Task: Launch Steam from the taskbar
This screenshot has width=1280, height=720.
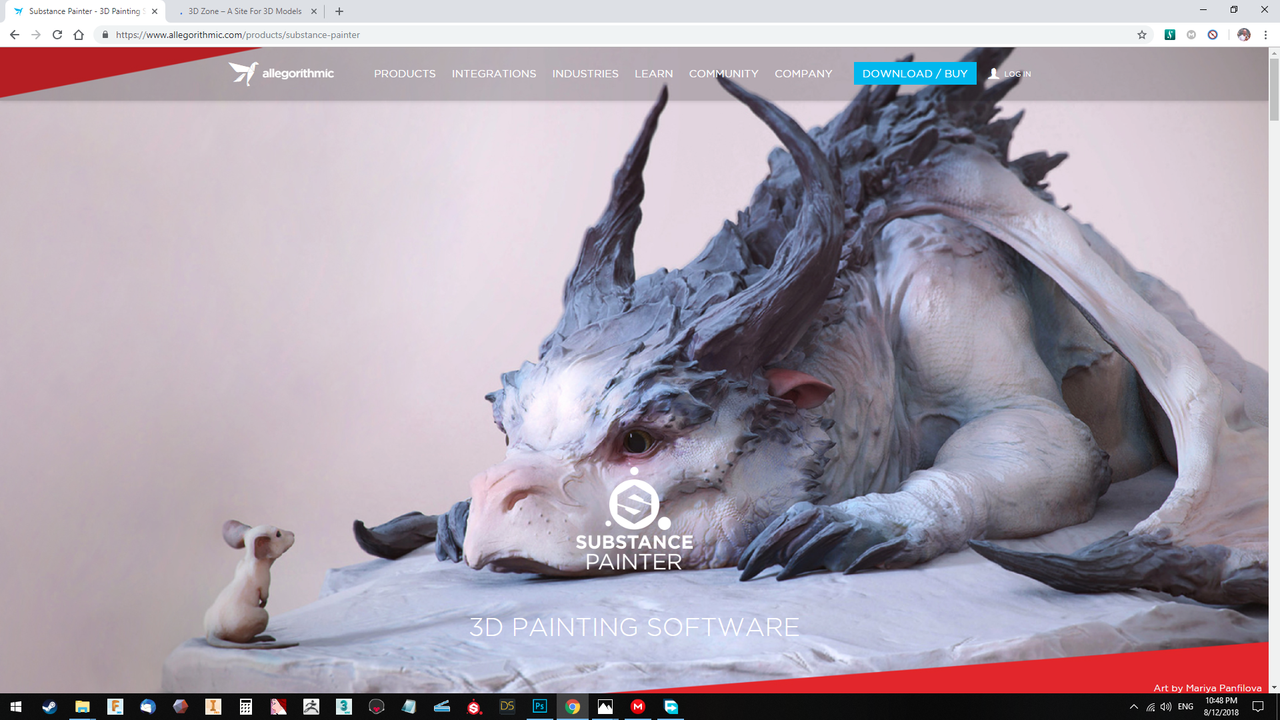Action: (49, 706)
